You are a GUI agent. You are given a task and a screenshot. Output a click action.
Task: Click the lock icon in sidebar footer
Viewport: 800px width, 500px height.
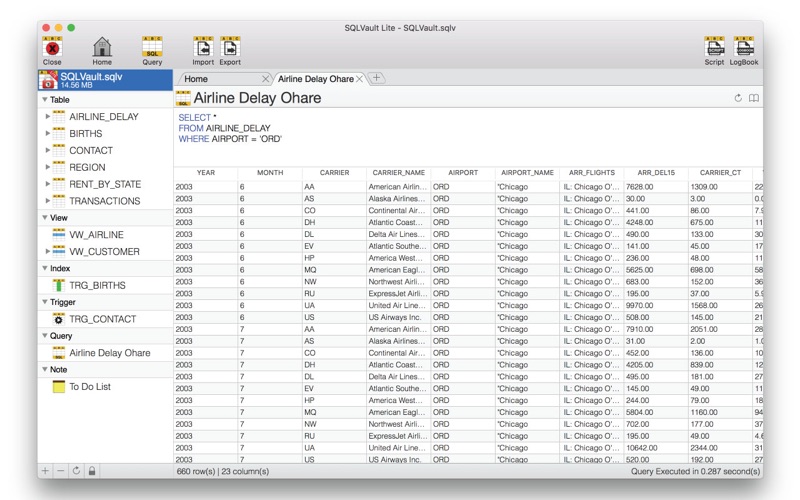pos(92,471)
